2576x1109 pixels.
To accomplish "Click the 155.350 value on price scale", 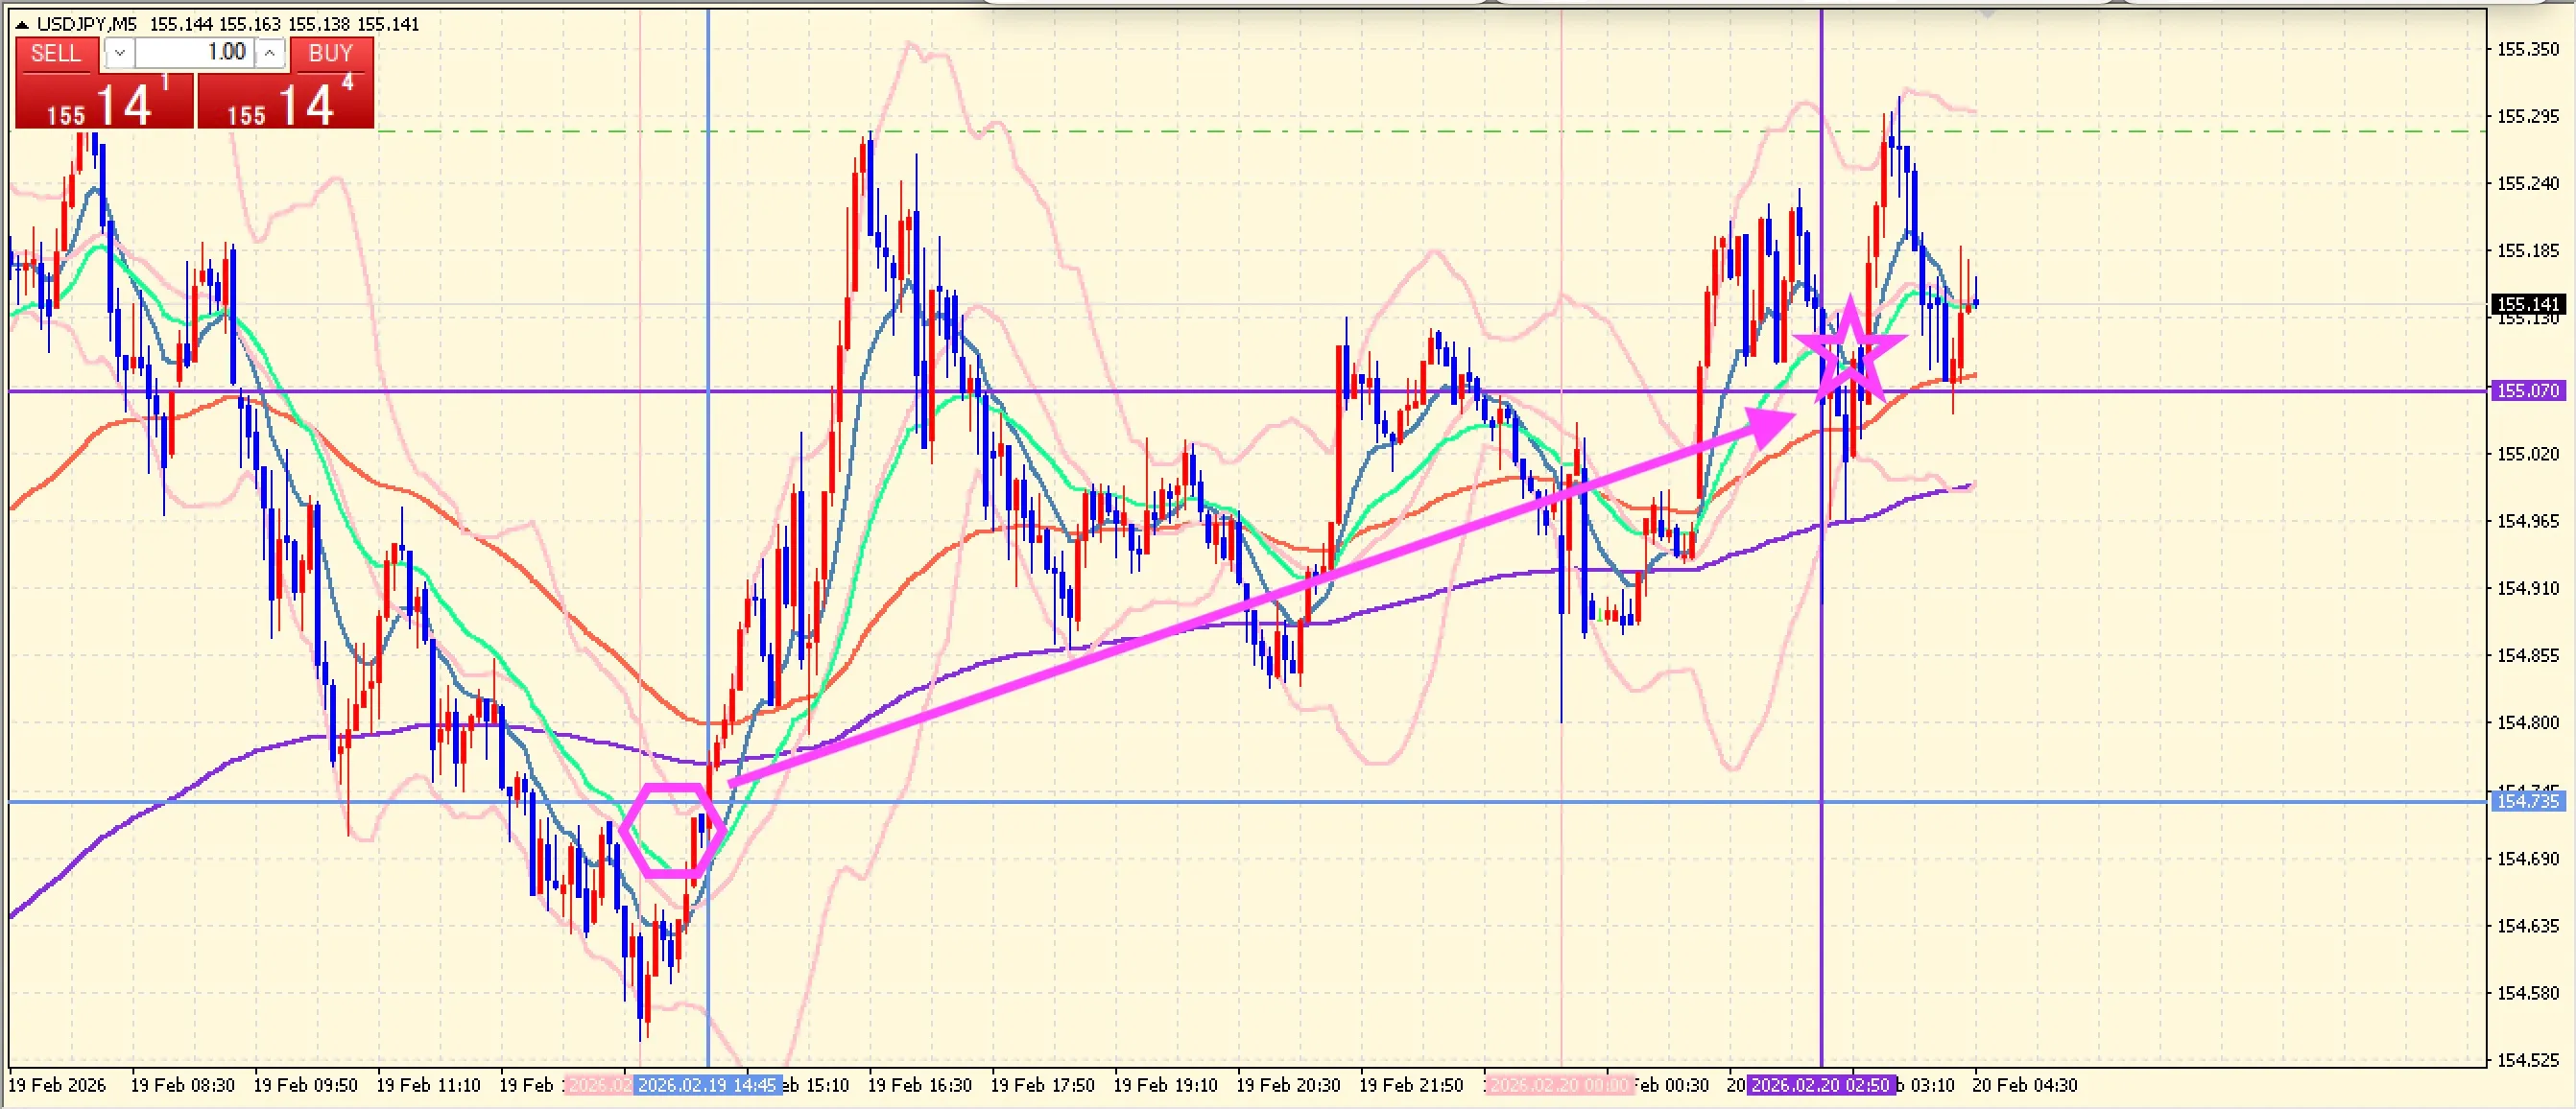I will 2528,49.
